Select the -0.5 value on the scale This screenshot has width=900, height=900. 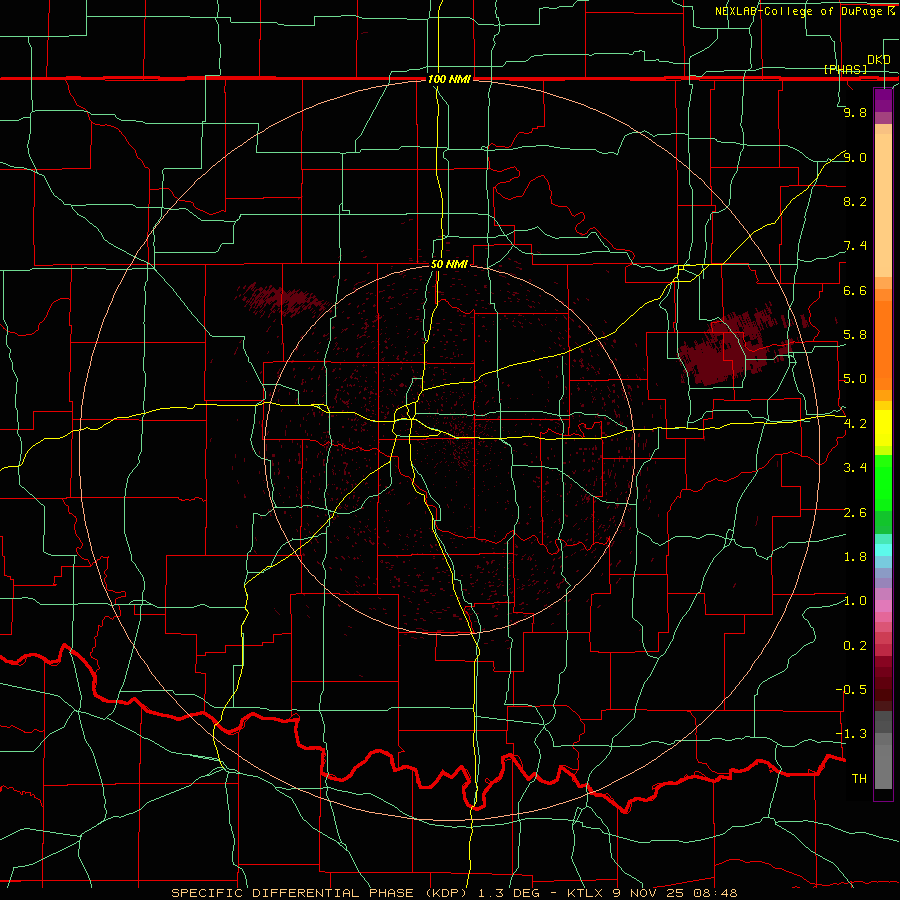(x=851, y=690)
